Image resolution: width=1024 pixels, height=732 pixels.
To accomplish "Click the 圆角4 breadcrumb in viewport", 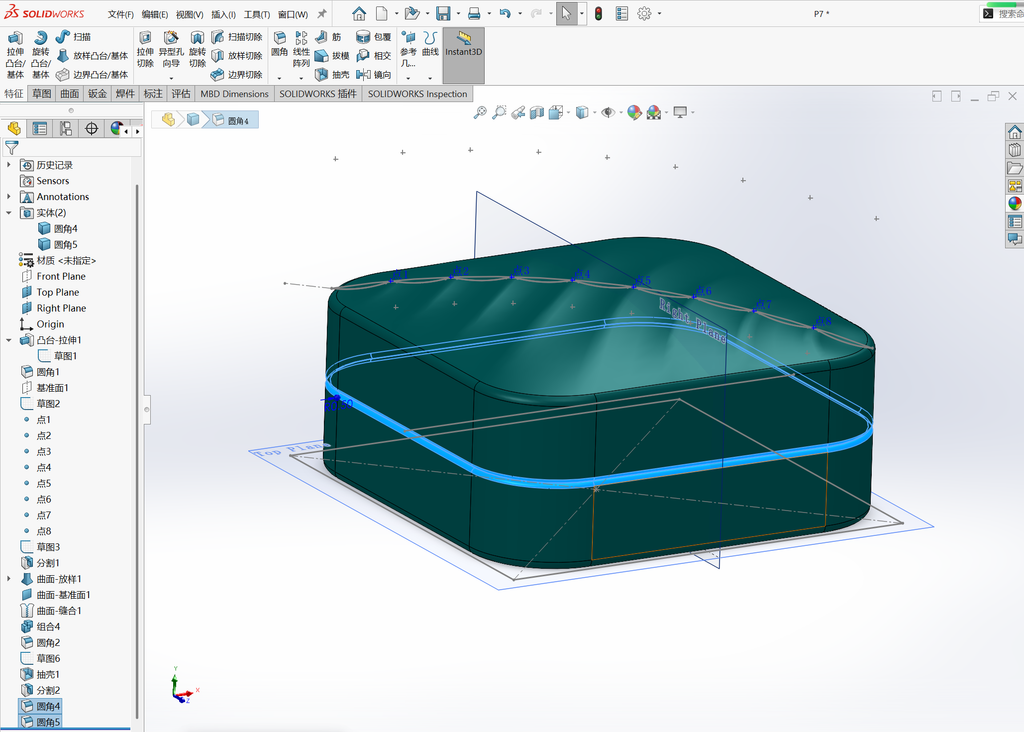I will 232,120.
